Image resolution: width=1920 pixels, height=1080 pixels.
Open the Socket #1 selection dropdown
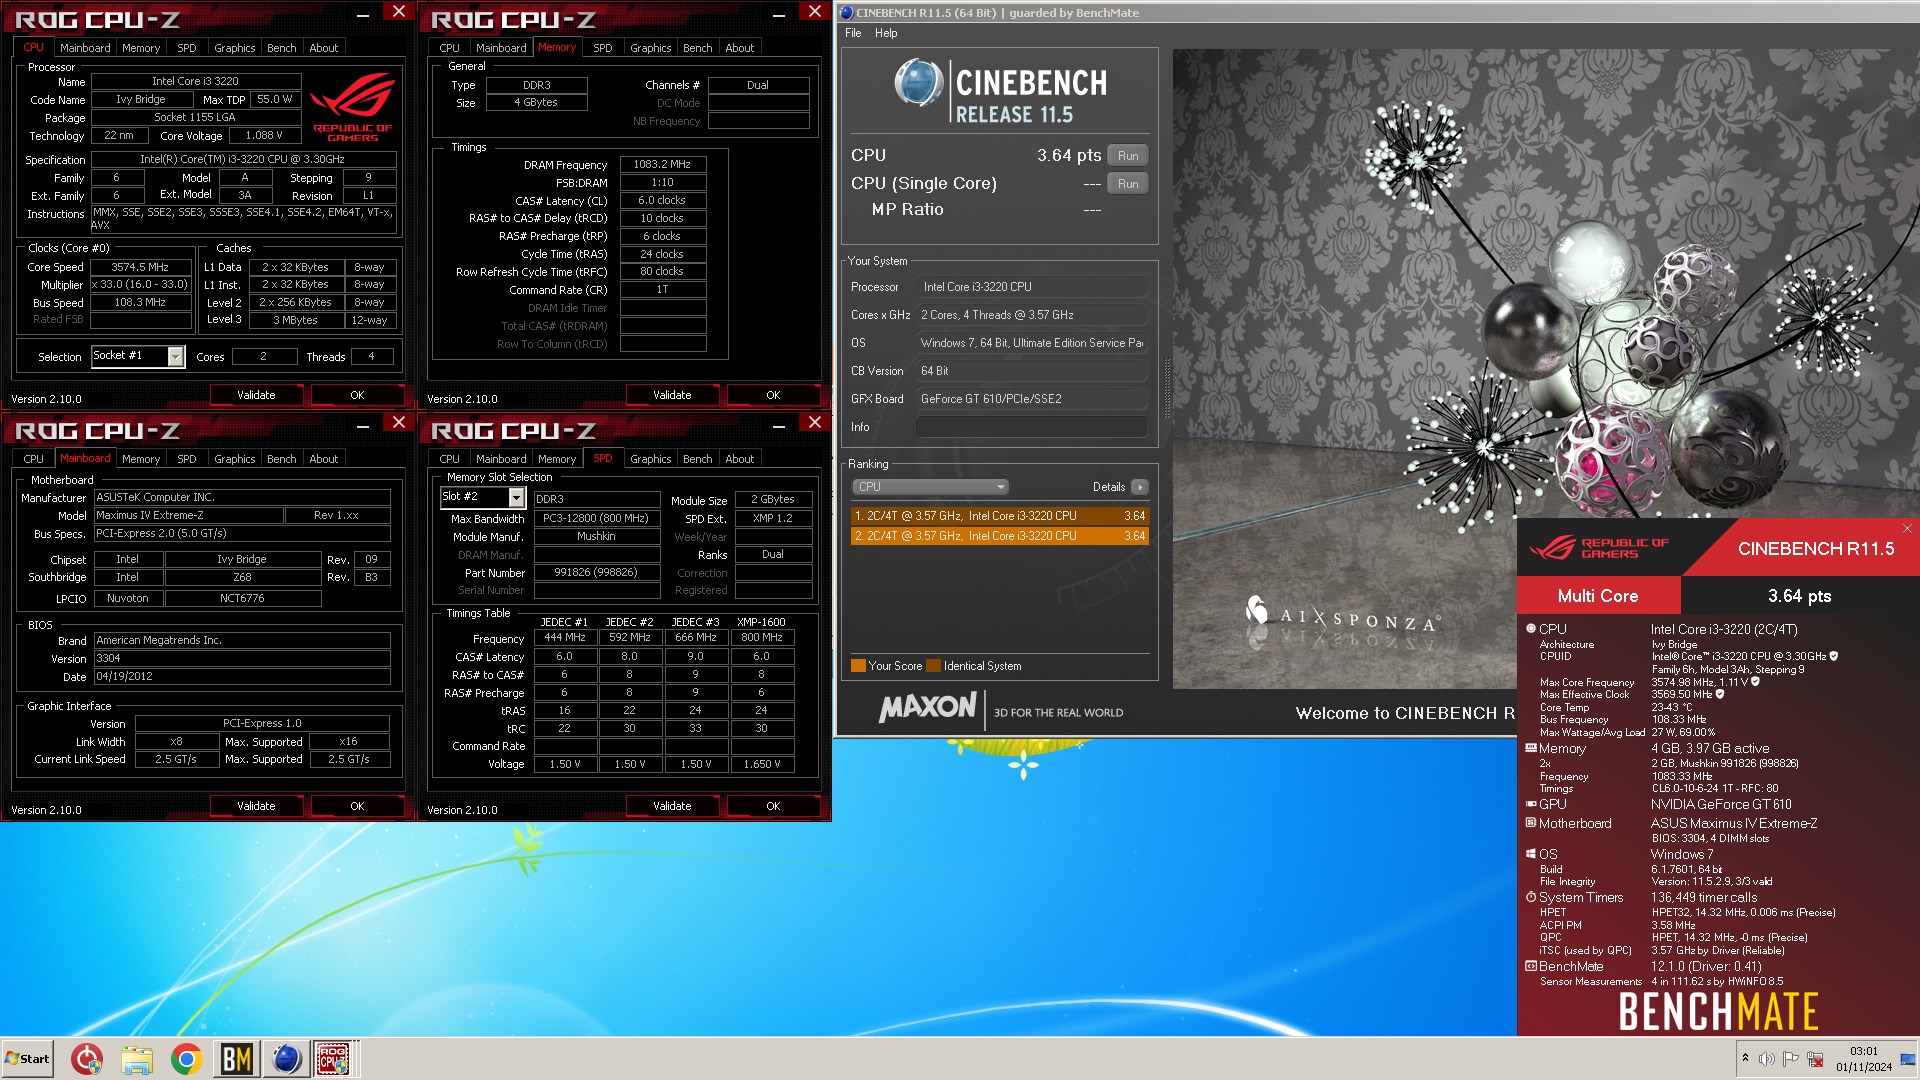click(176, 357)
